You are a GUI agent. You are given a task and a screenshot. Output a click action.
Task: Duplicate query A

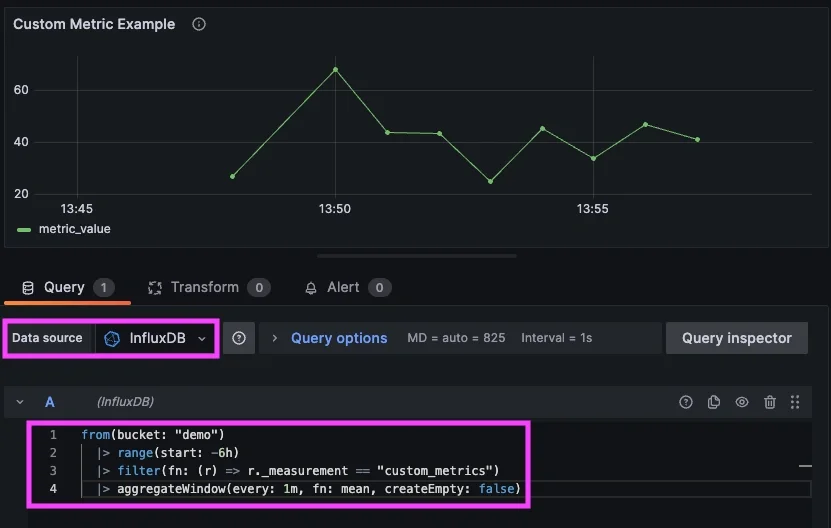[x=714, y=402]
